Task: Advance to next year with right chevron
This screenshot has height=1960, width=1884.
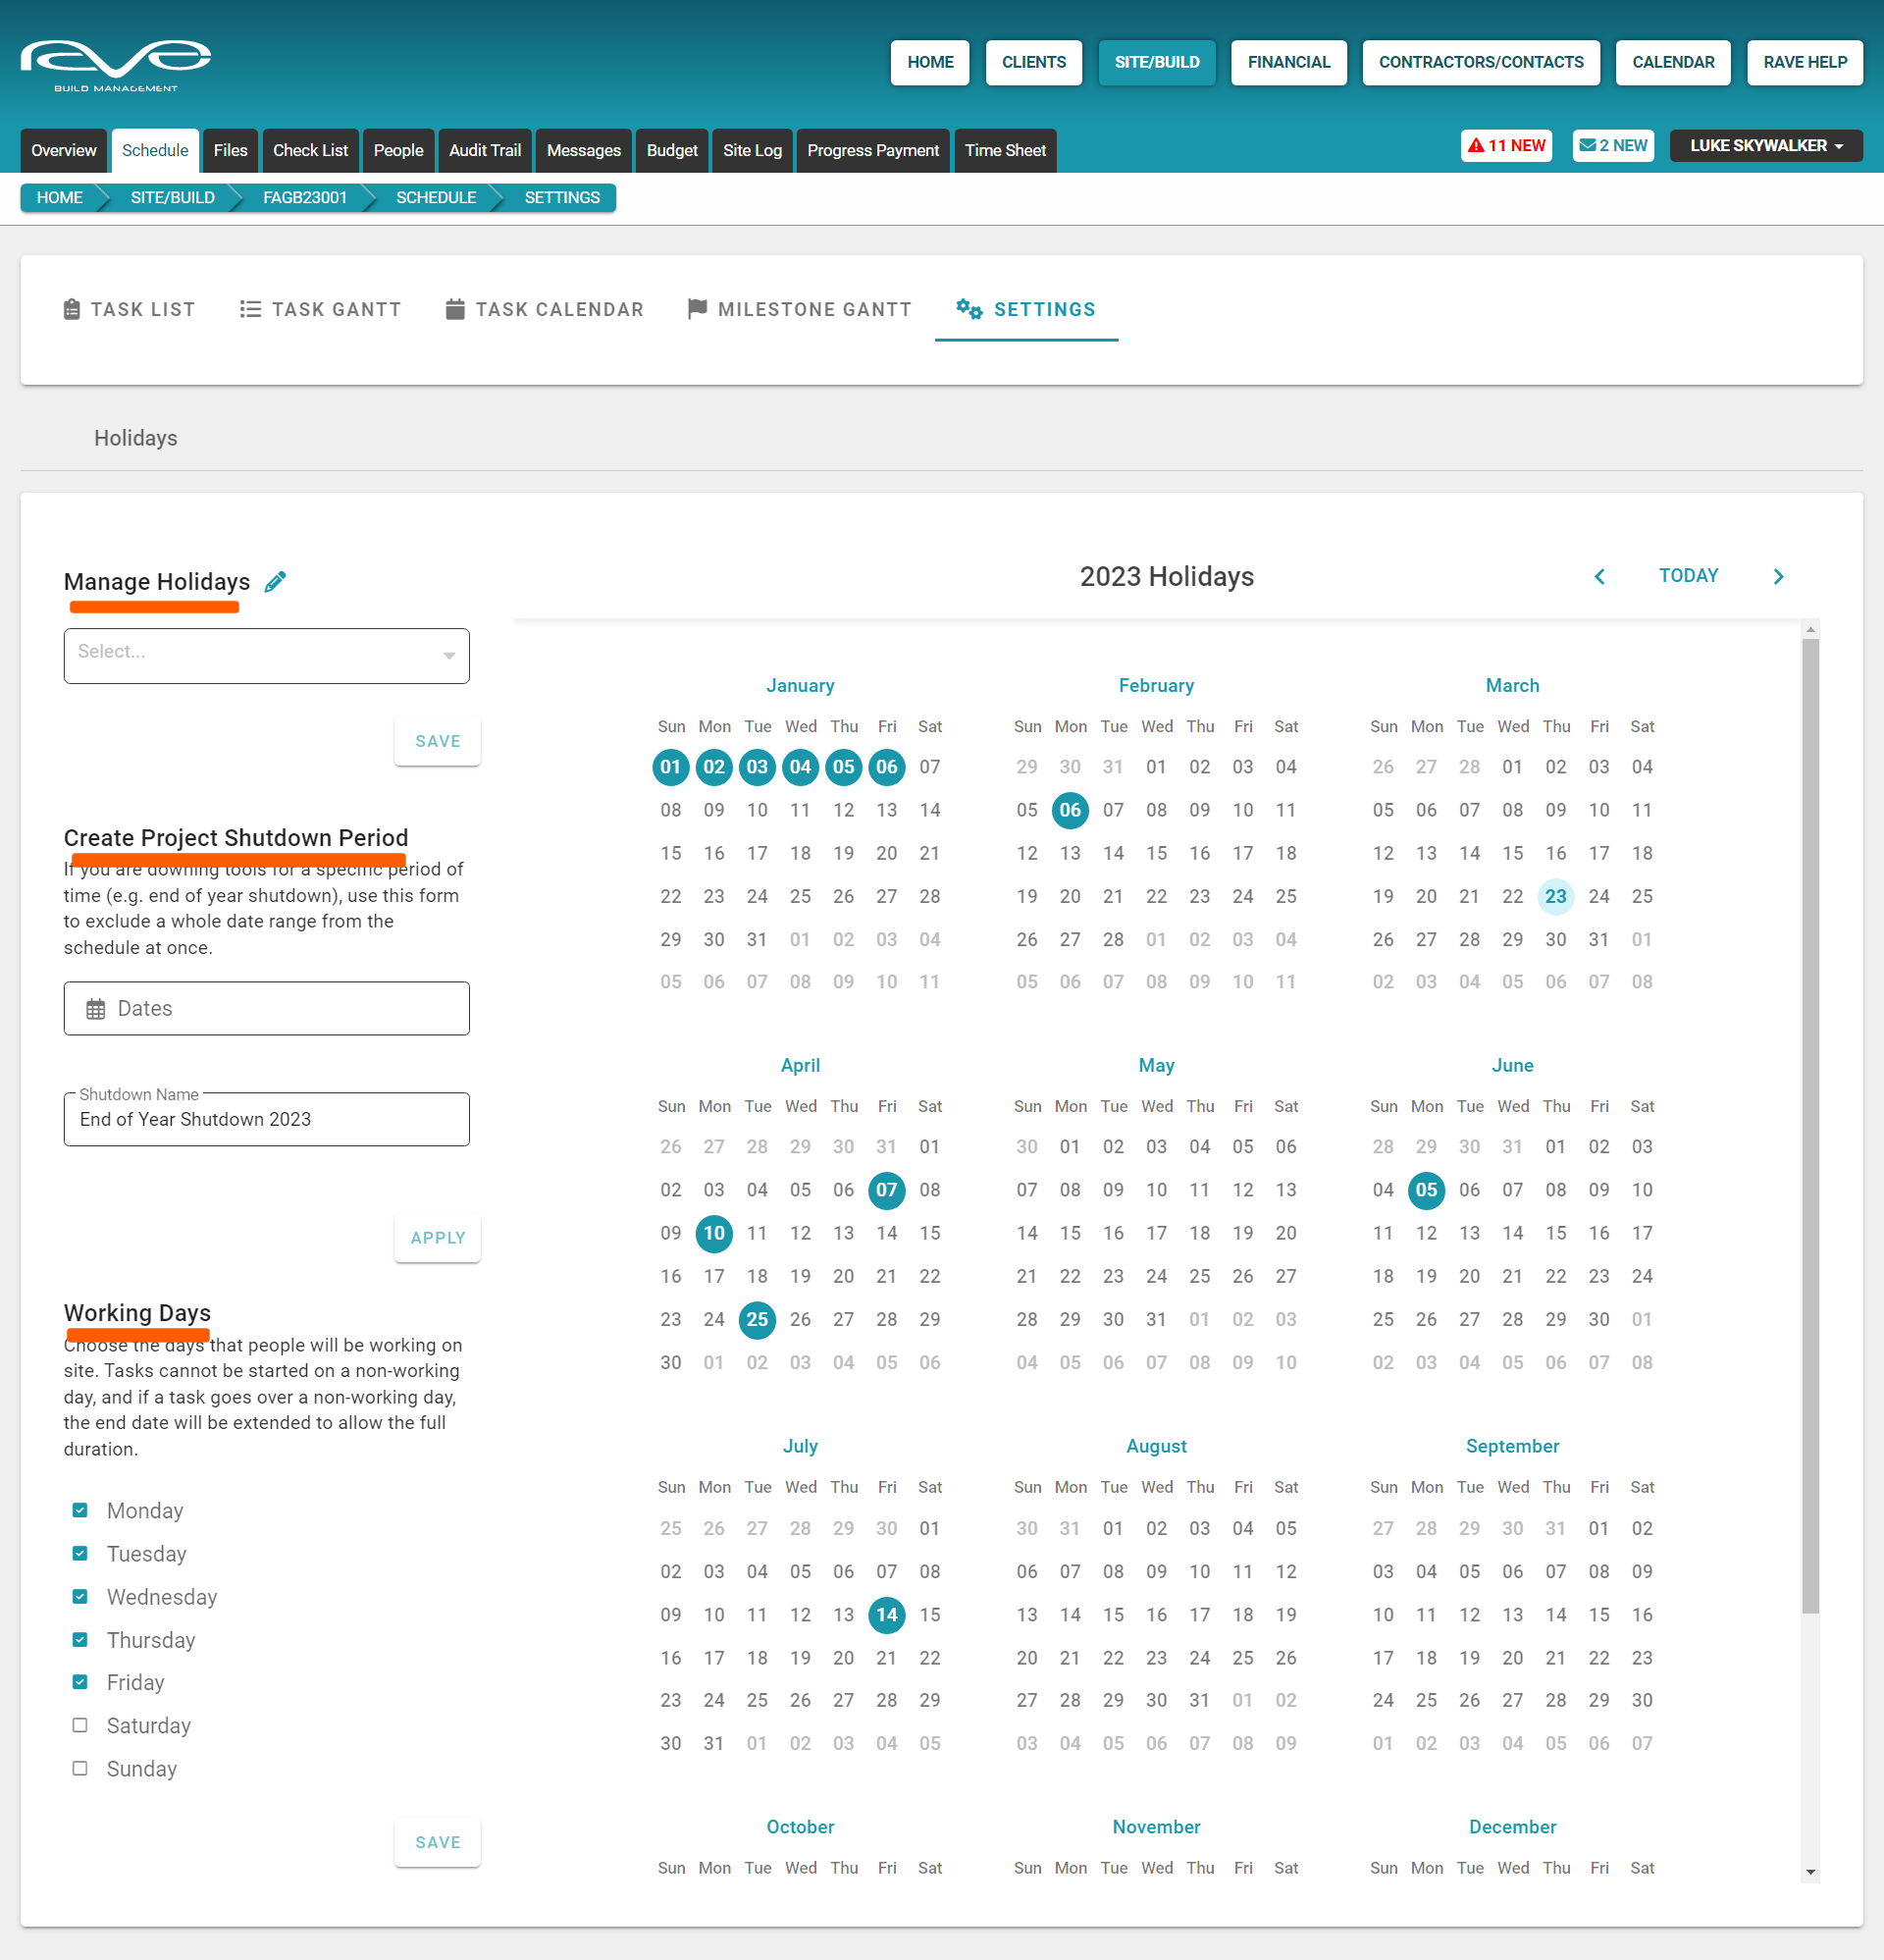Action: (1778, 577)
